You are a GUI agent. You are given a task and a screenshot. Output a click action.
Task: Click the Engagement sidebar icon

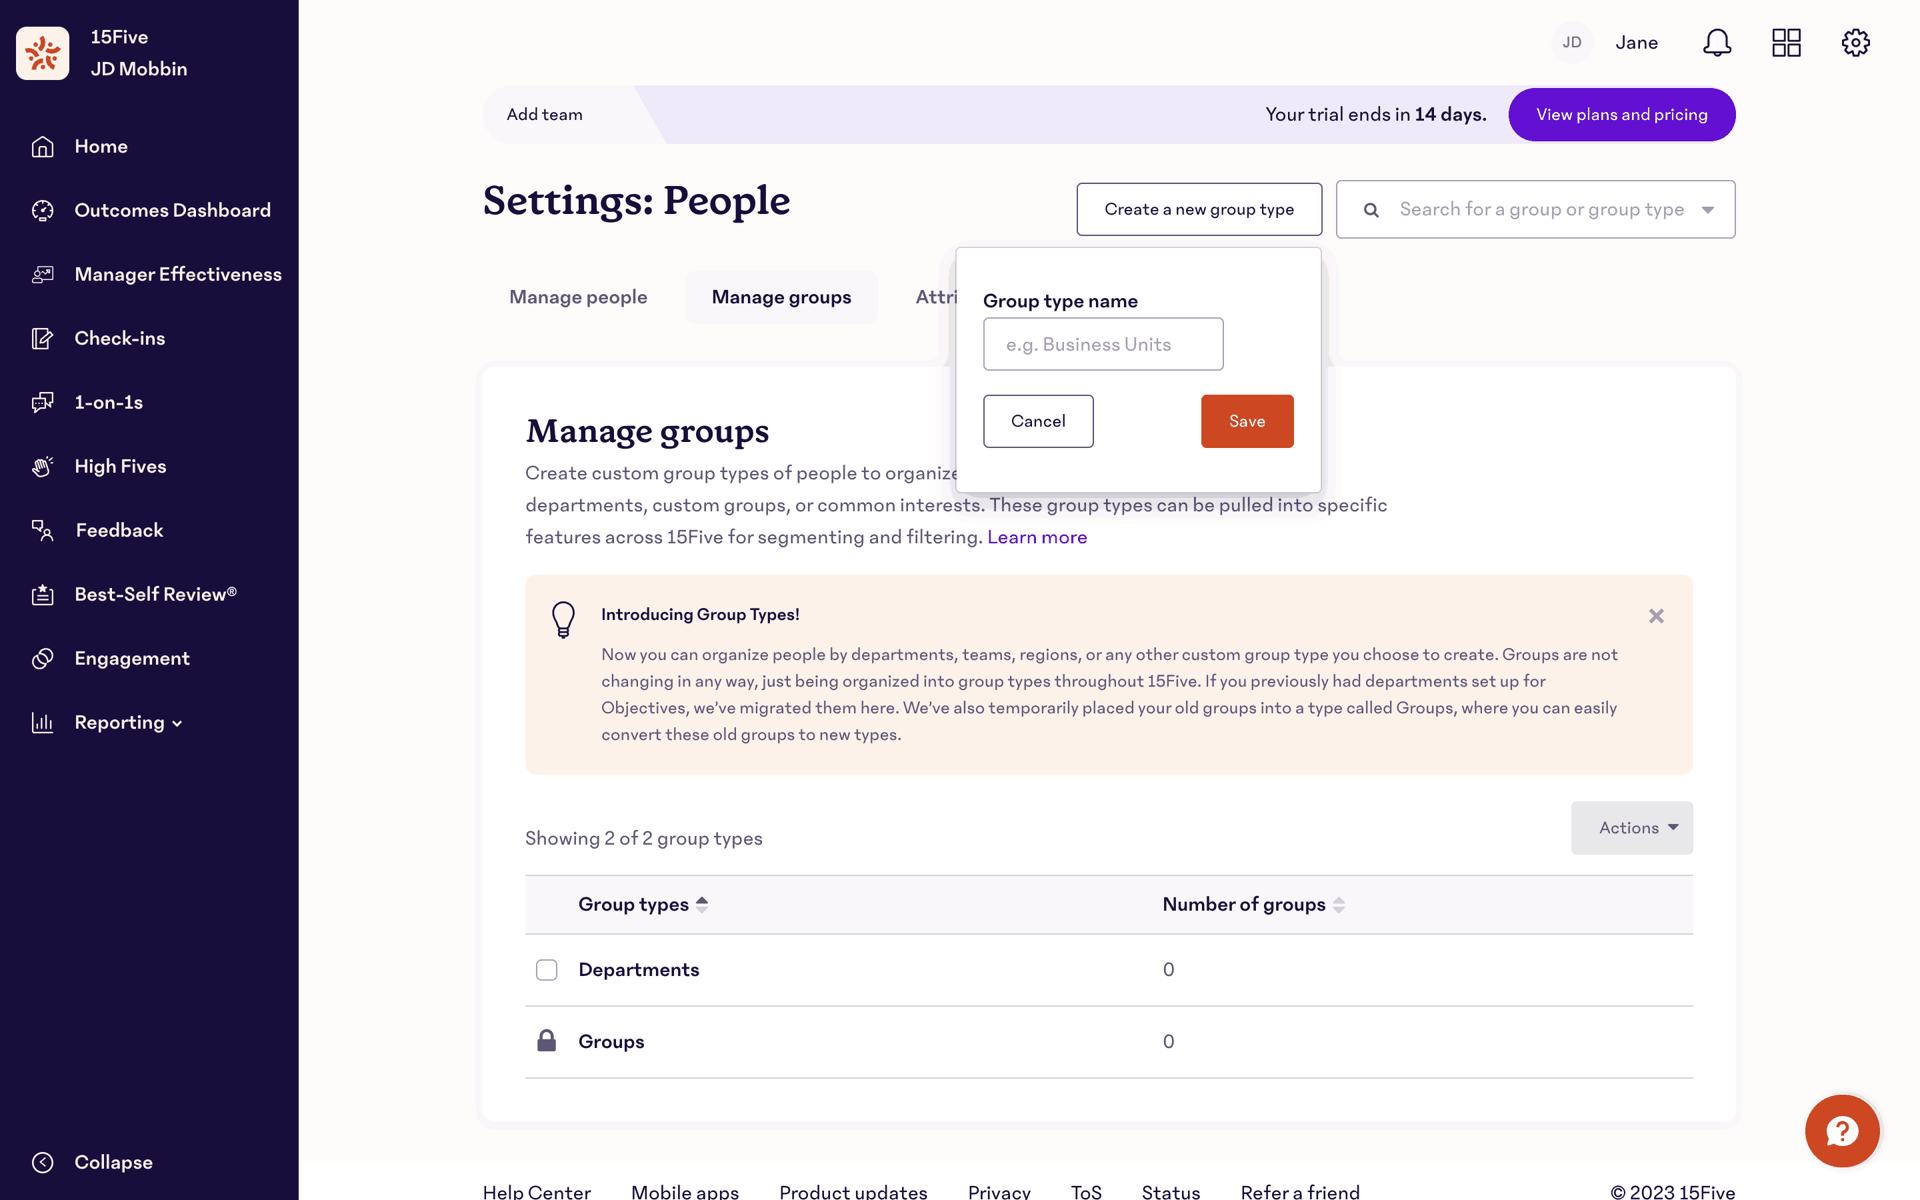tap(42, 659)
